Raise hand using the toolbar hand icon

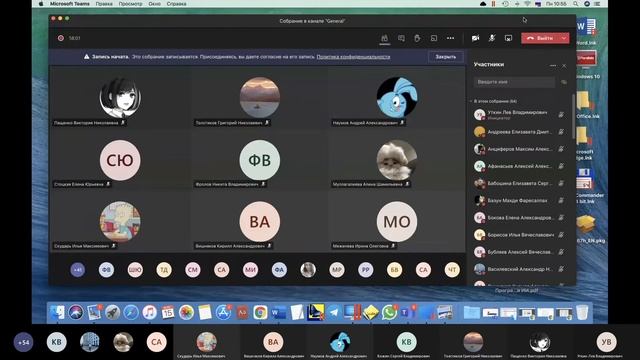pyautogui.click(x=417, y=38)
